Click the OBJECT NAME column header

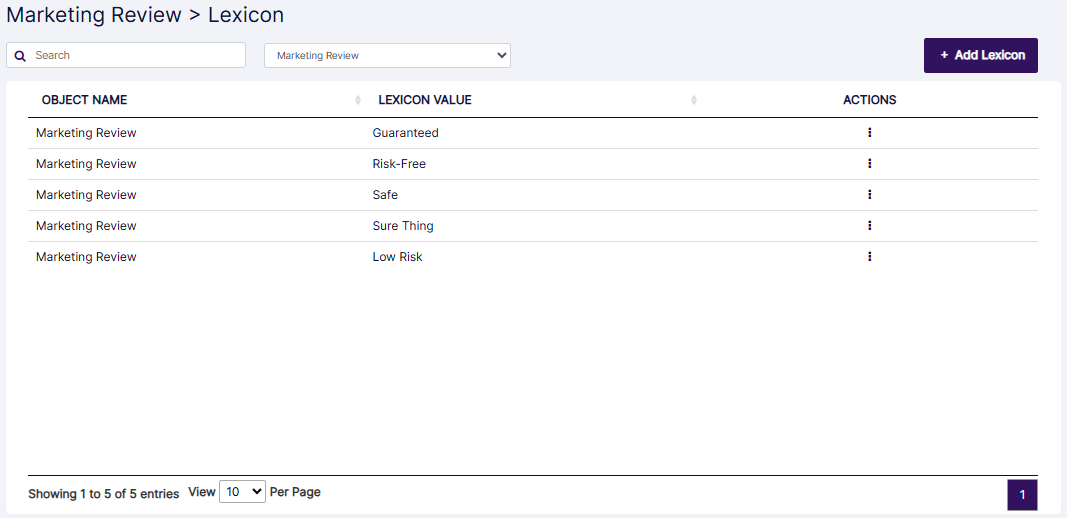click(84, 100)
